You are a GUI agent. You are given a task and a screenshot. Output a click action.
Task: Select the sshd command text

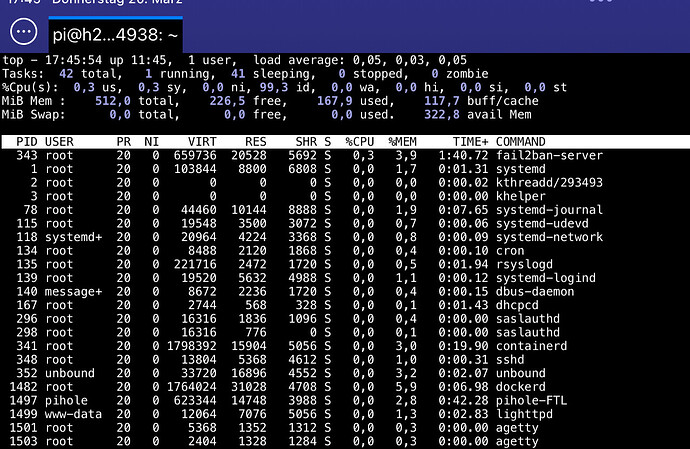[x=510, y=360]
